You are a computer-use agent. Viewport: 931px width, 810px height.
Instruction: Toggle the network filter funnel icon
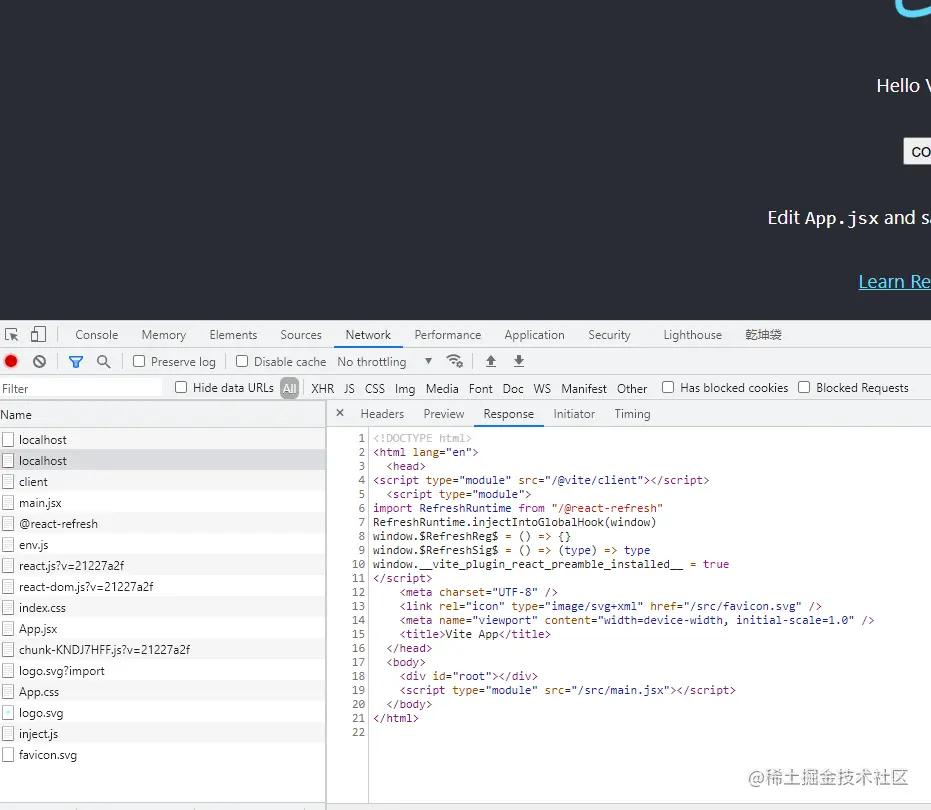click(x=76, y=362)
